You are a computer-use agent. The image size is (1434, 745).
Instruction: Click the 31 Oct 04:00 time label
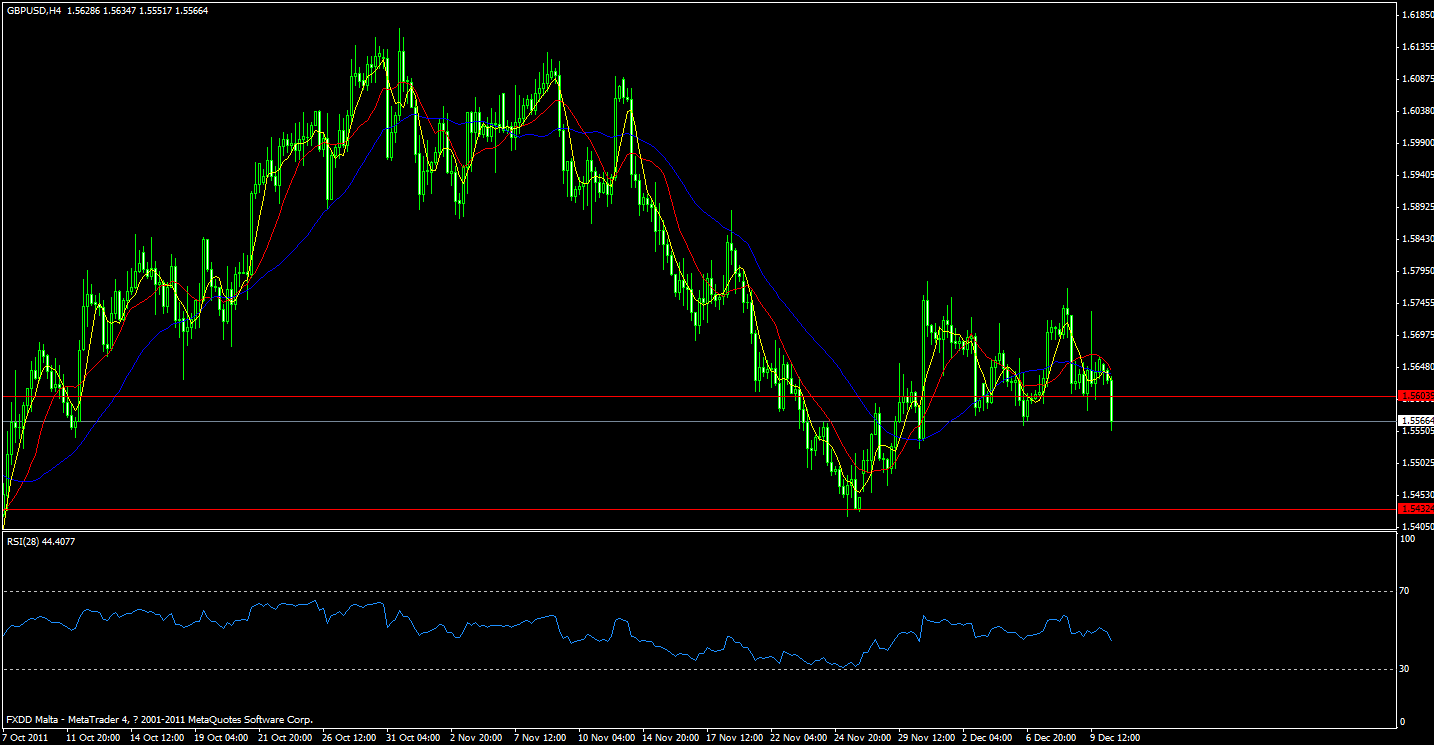[415, 738]
